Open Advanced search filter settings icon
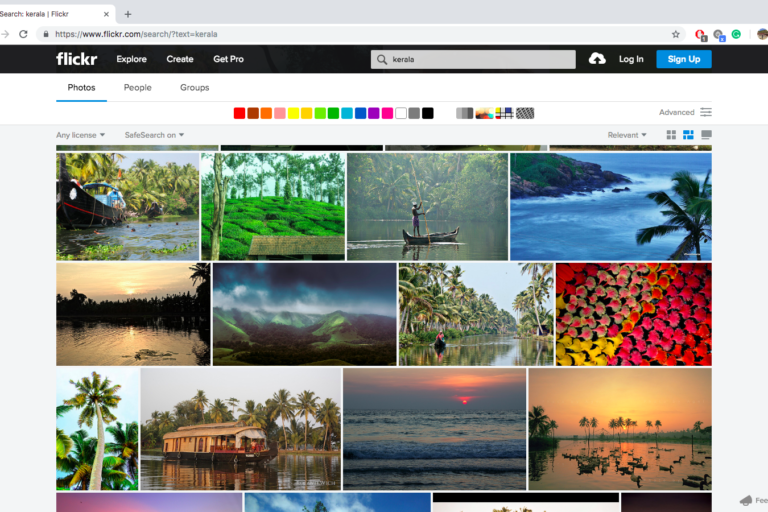 point(706,113)
